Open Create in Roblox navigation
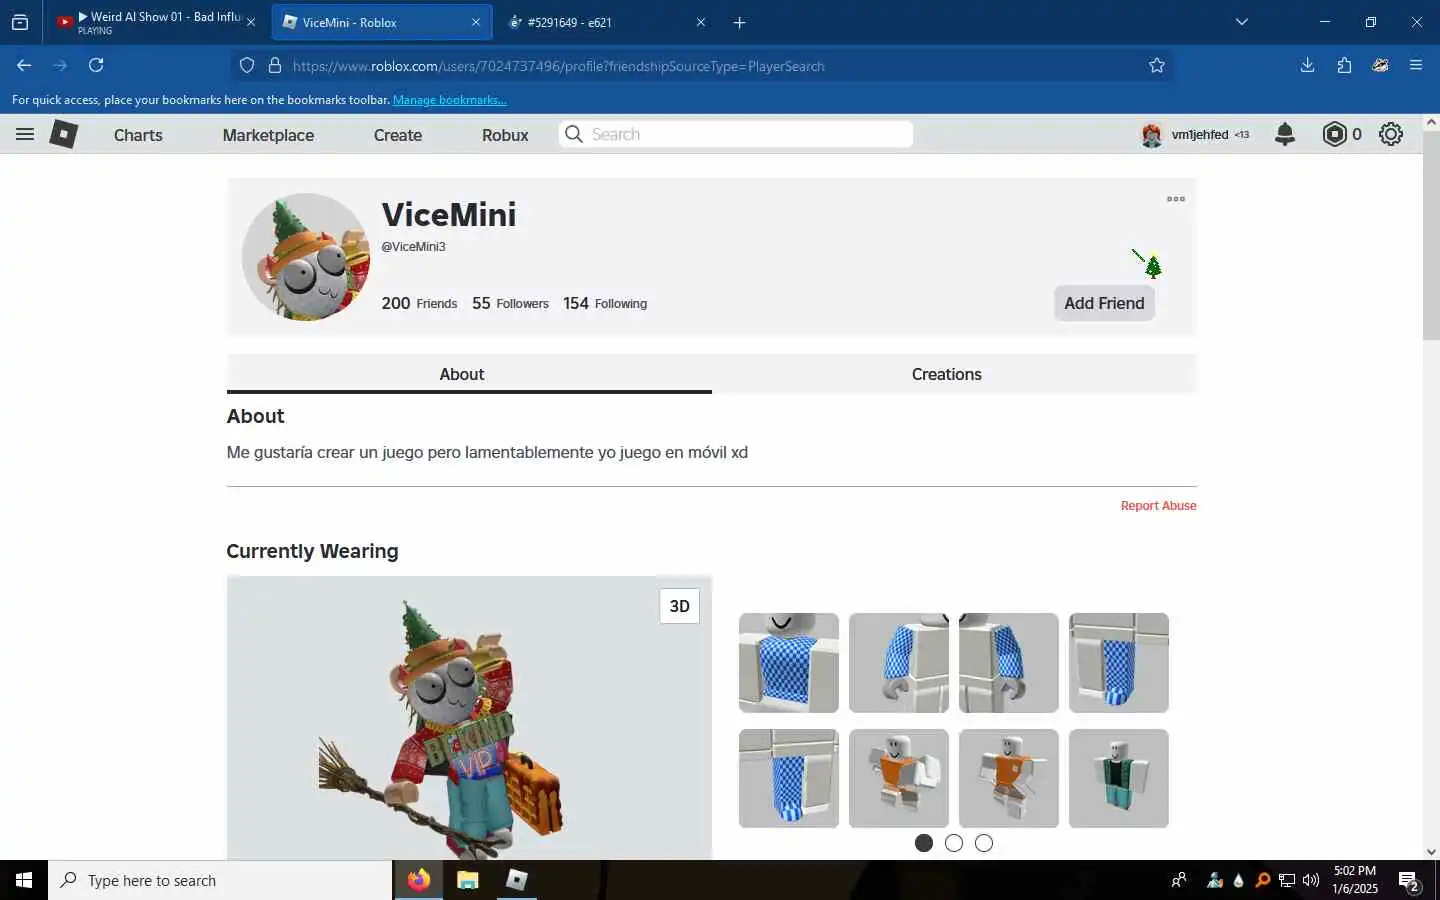The height and width of the screenshot is (900, 1440). [398, 135]
